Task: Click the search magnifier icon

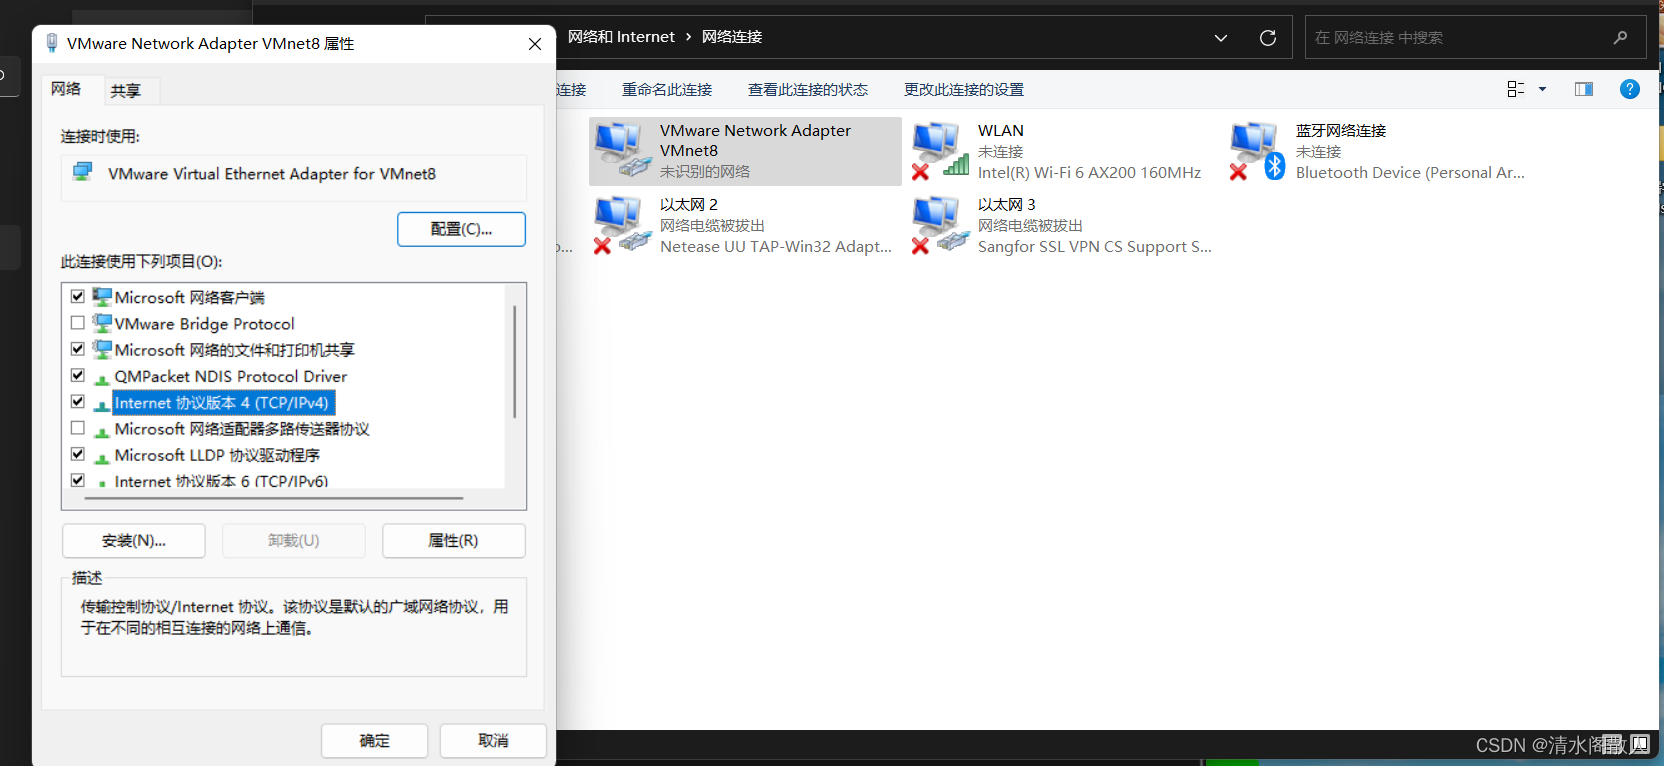Action: 1621,38
